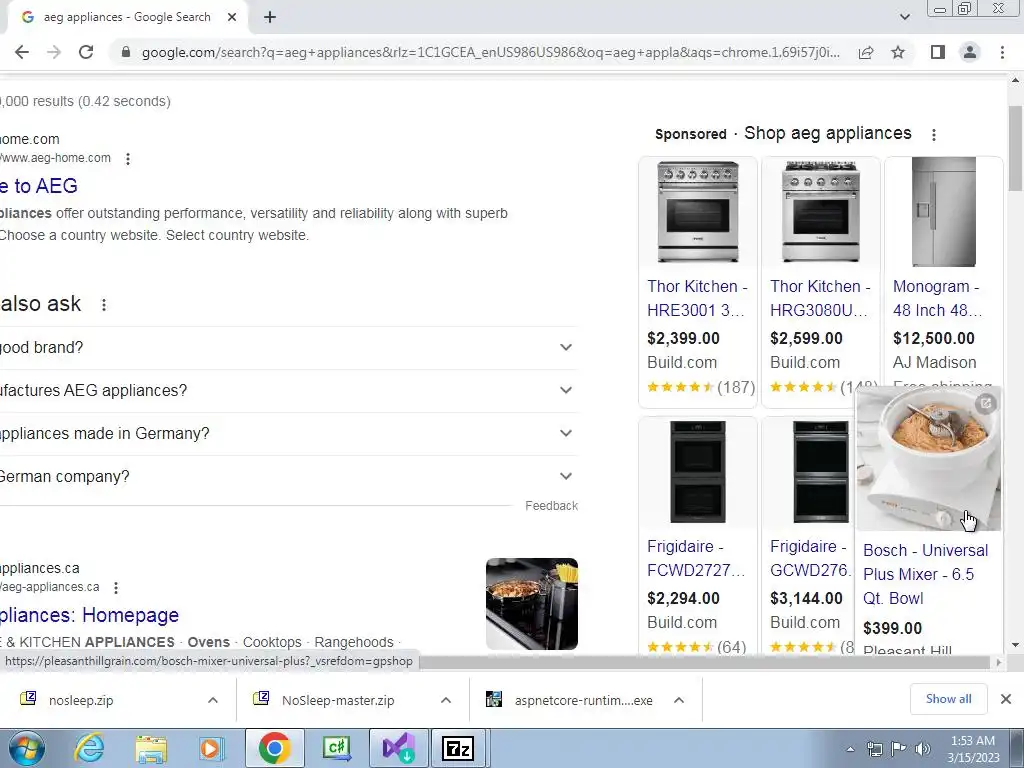
Task: Expand options for NoSleep-master.zip download
Action: tap(446, 700)
